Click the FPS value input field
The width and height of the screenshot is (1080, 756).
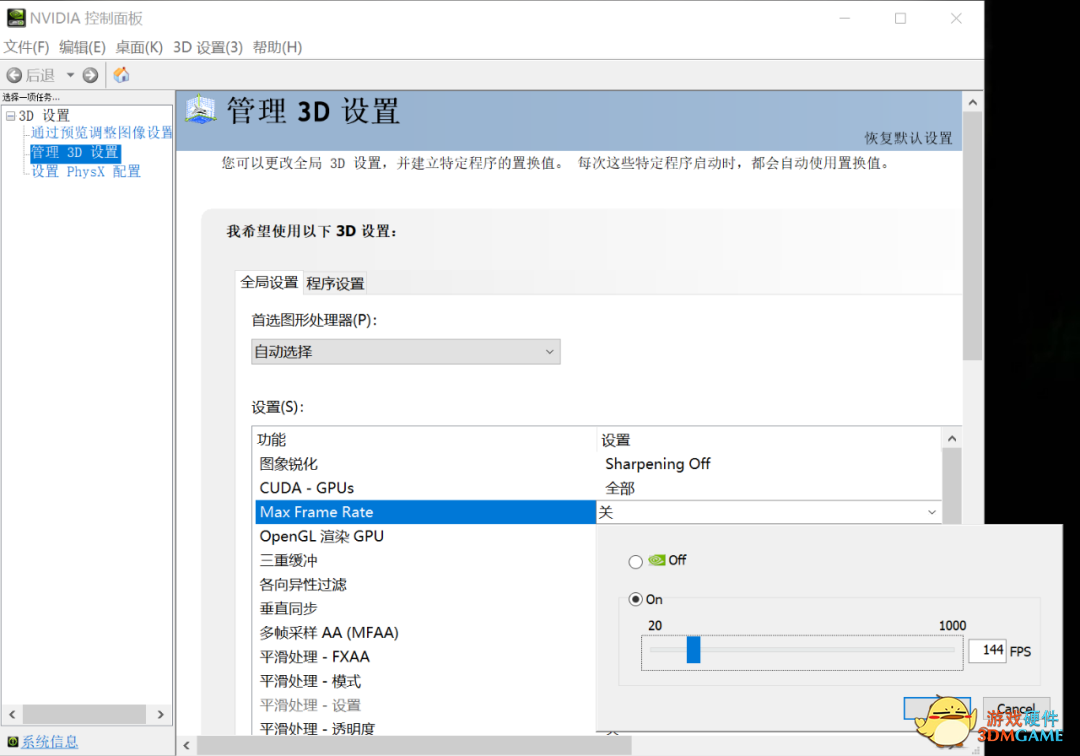point(987,650)
